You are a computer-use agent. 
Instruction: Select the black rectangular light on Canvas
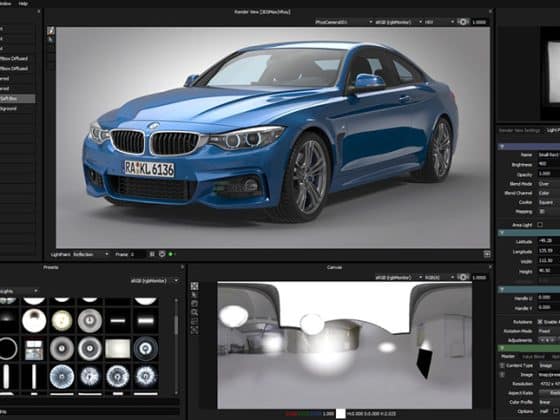424,363
